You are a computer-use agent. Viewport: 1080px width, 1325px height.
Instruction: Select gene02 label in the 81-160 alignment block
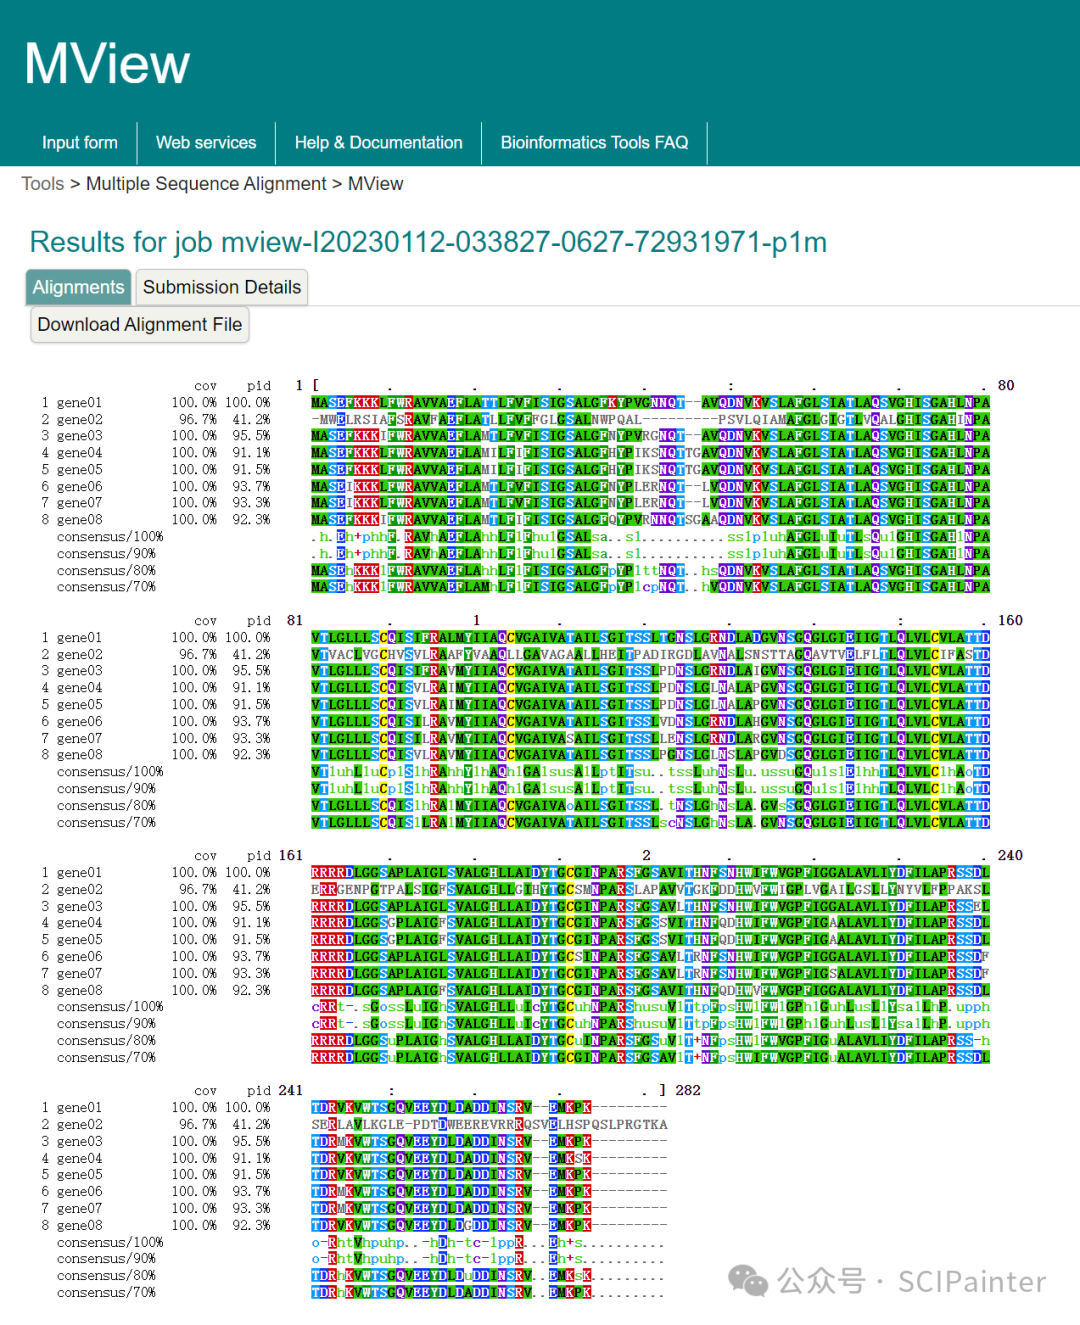point(79,655)
